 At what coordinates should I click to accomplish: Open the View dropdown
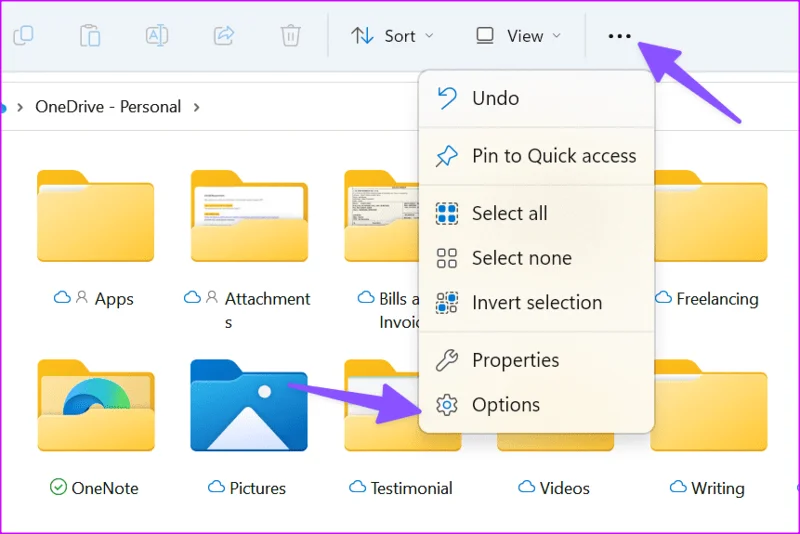[518, 36]
